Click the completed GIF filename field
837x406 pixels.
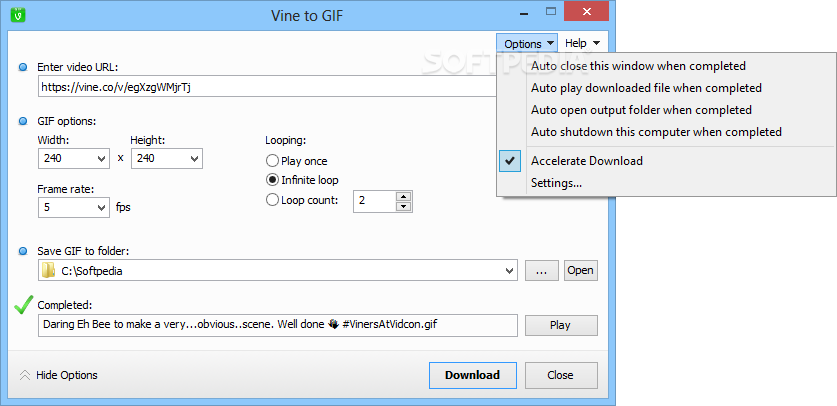(278, 325)
